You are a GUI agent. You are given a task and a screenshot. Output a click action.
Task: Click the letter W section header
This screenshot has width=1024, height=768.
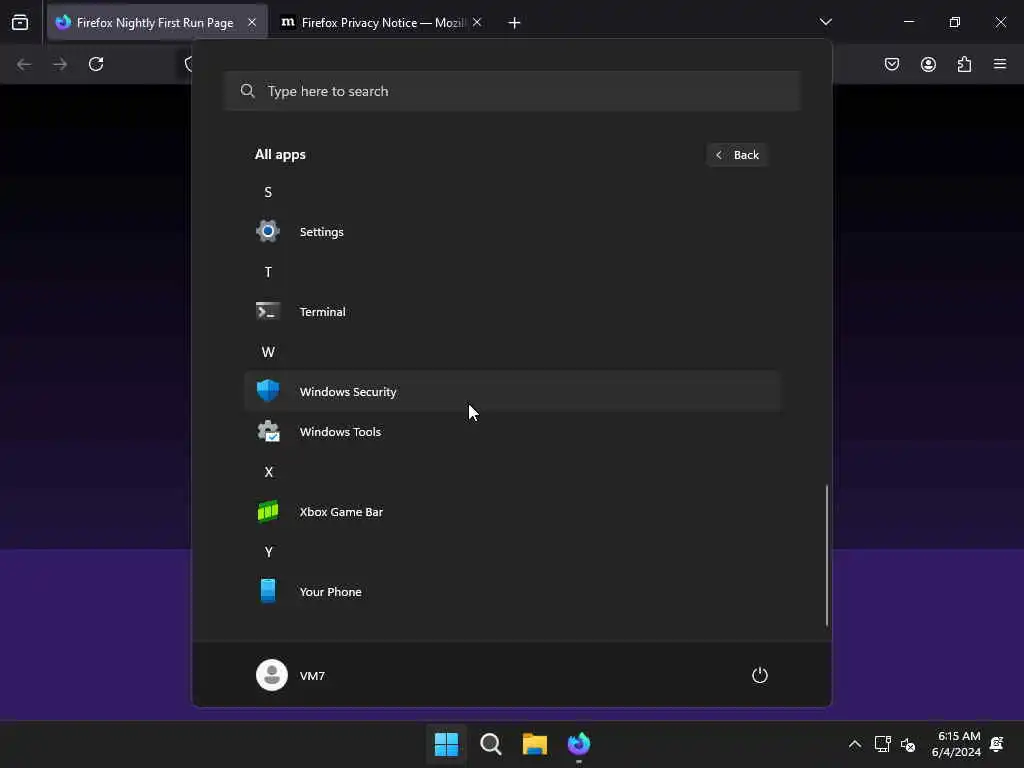tap(268, 352)
